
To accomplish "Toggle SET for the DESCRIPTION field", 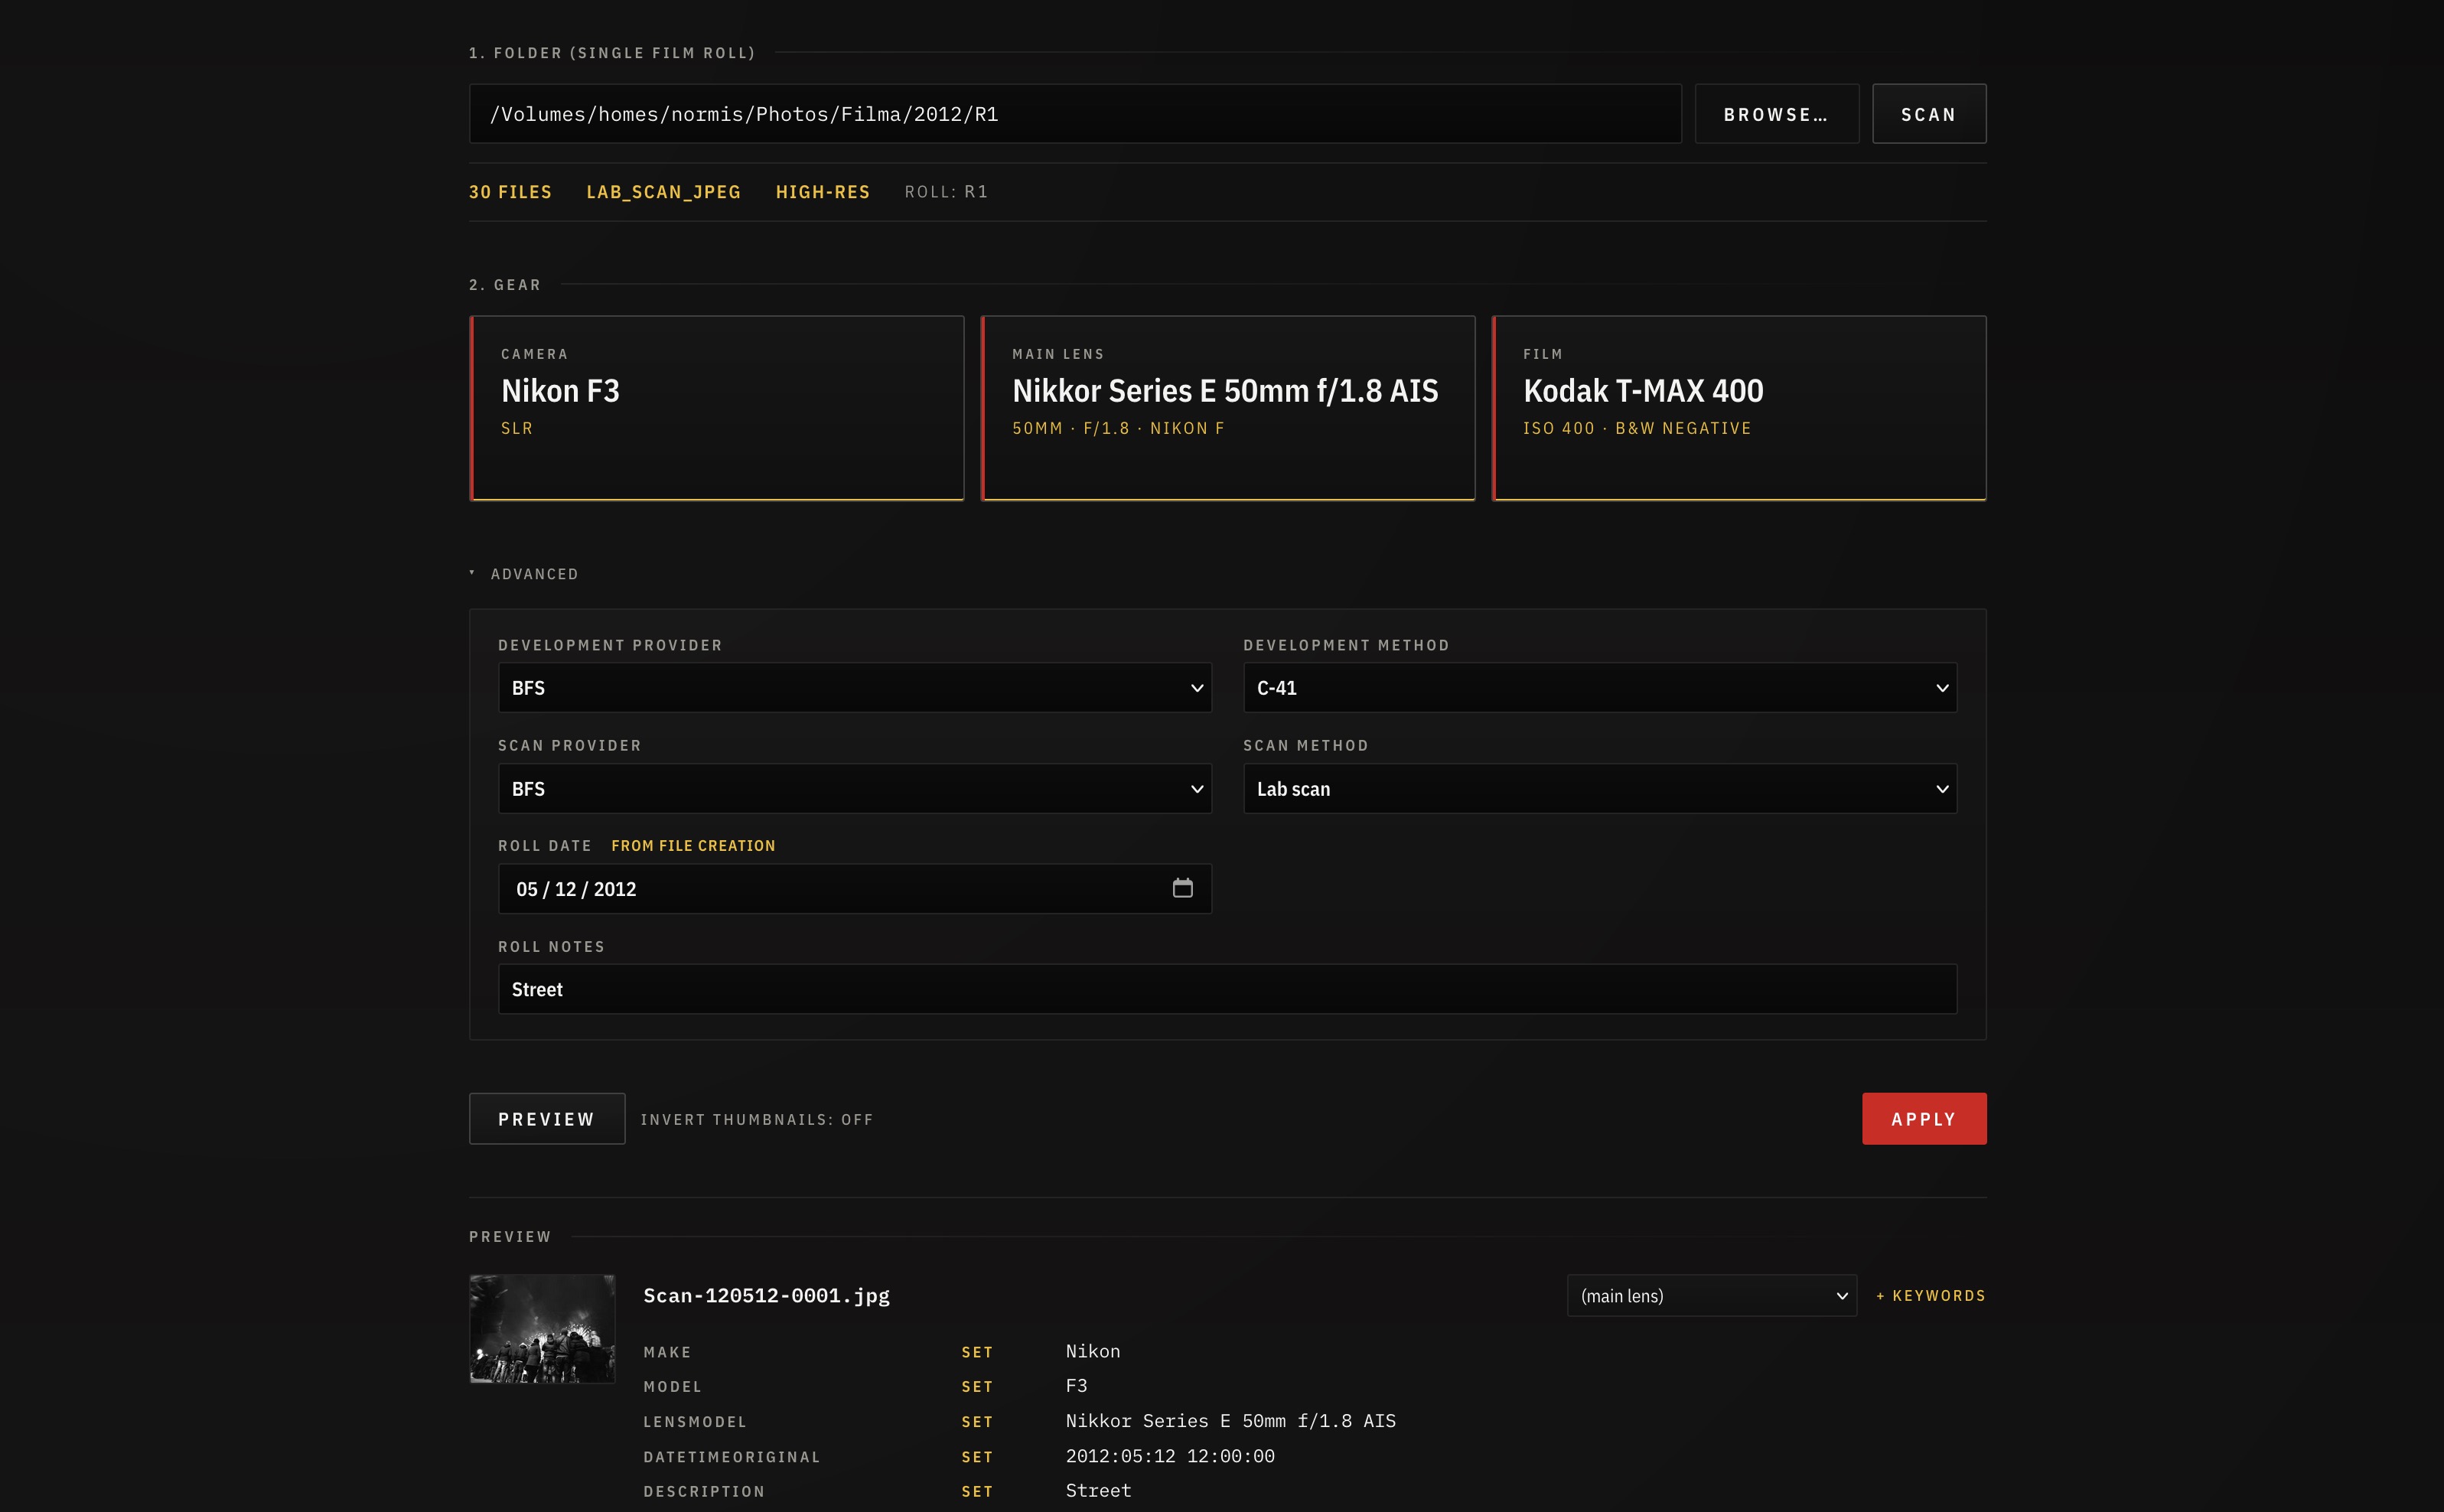I will [x=977, y=1491].
